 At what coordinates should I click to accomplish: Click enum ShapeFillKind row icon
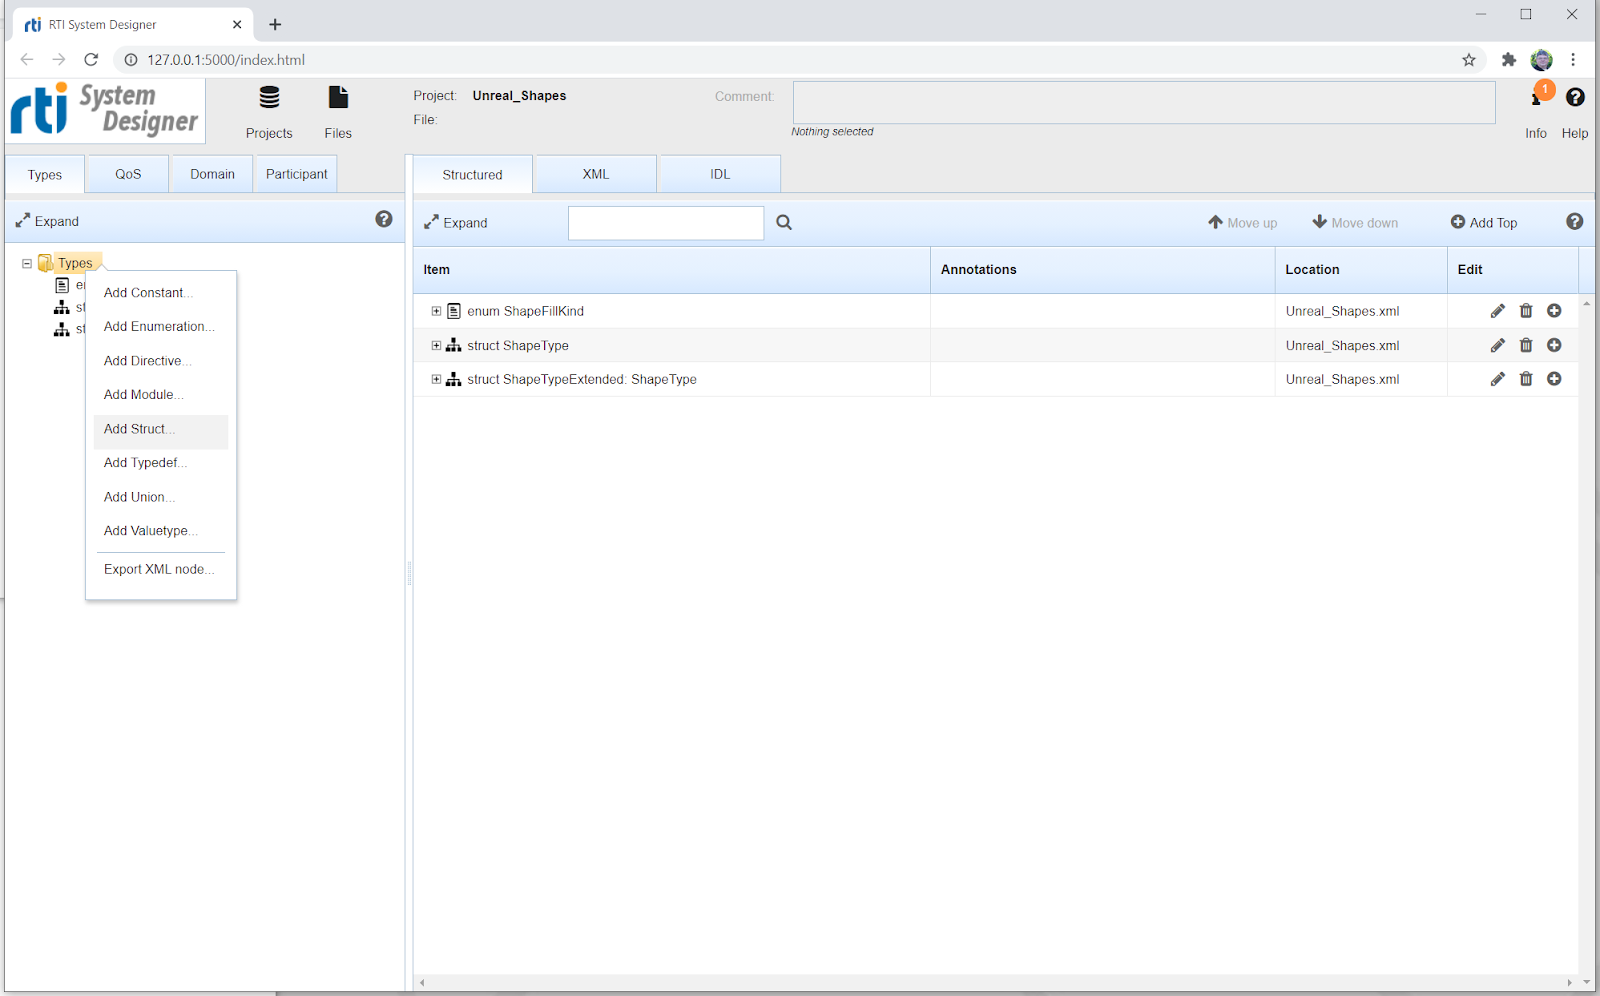point(454,311)
